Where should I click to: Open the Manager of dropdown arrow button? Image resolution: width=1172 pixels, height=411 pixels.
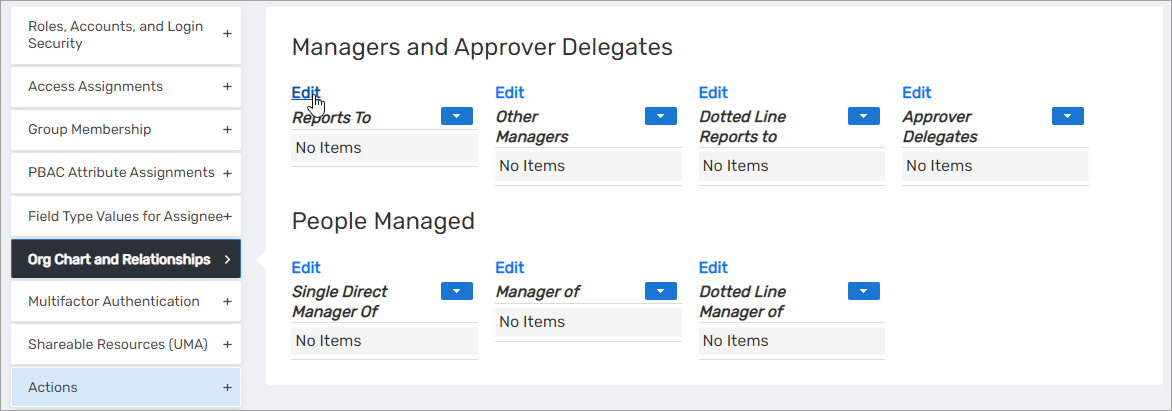660,291
